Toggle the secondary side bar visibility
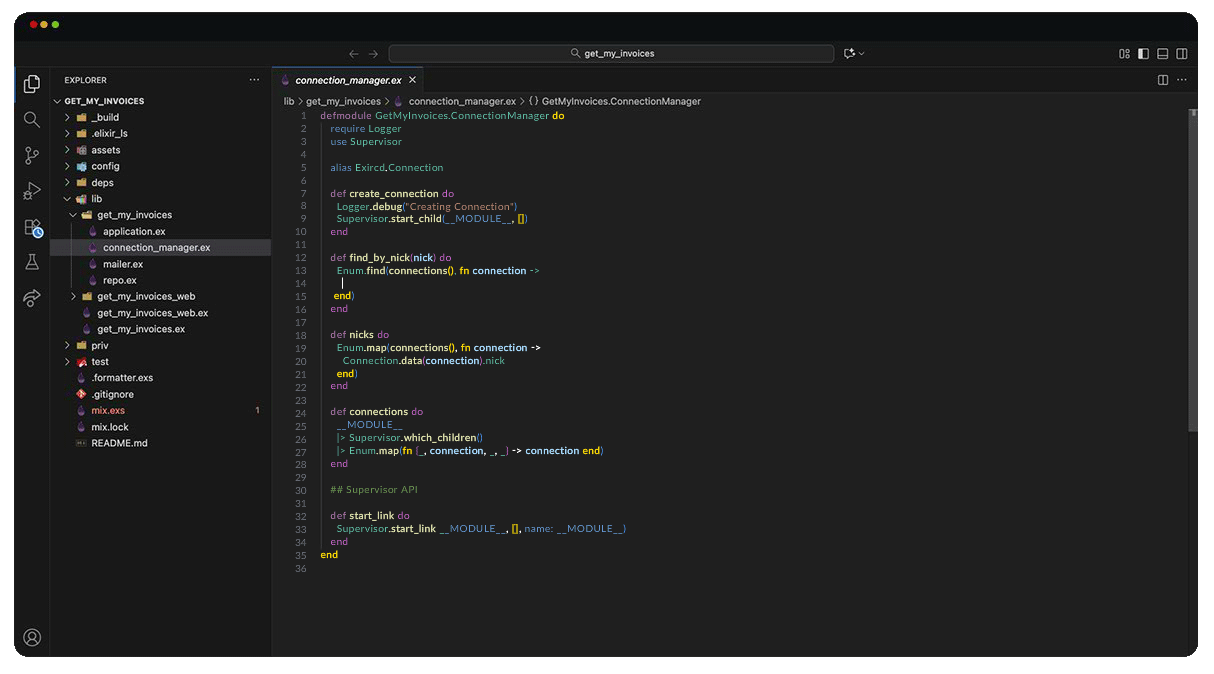Viewport: 1214px width, 674px height. click(x=1182, y=53)
